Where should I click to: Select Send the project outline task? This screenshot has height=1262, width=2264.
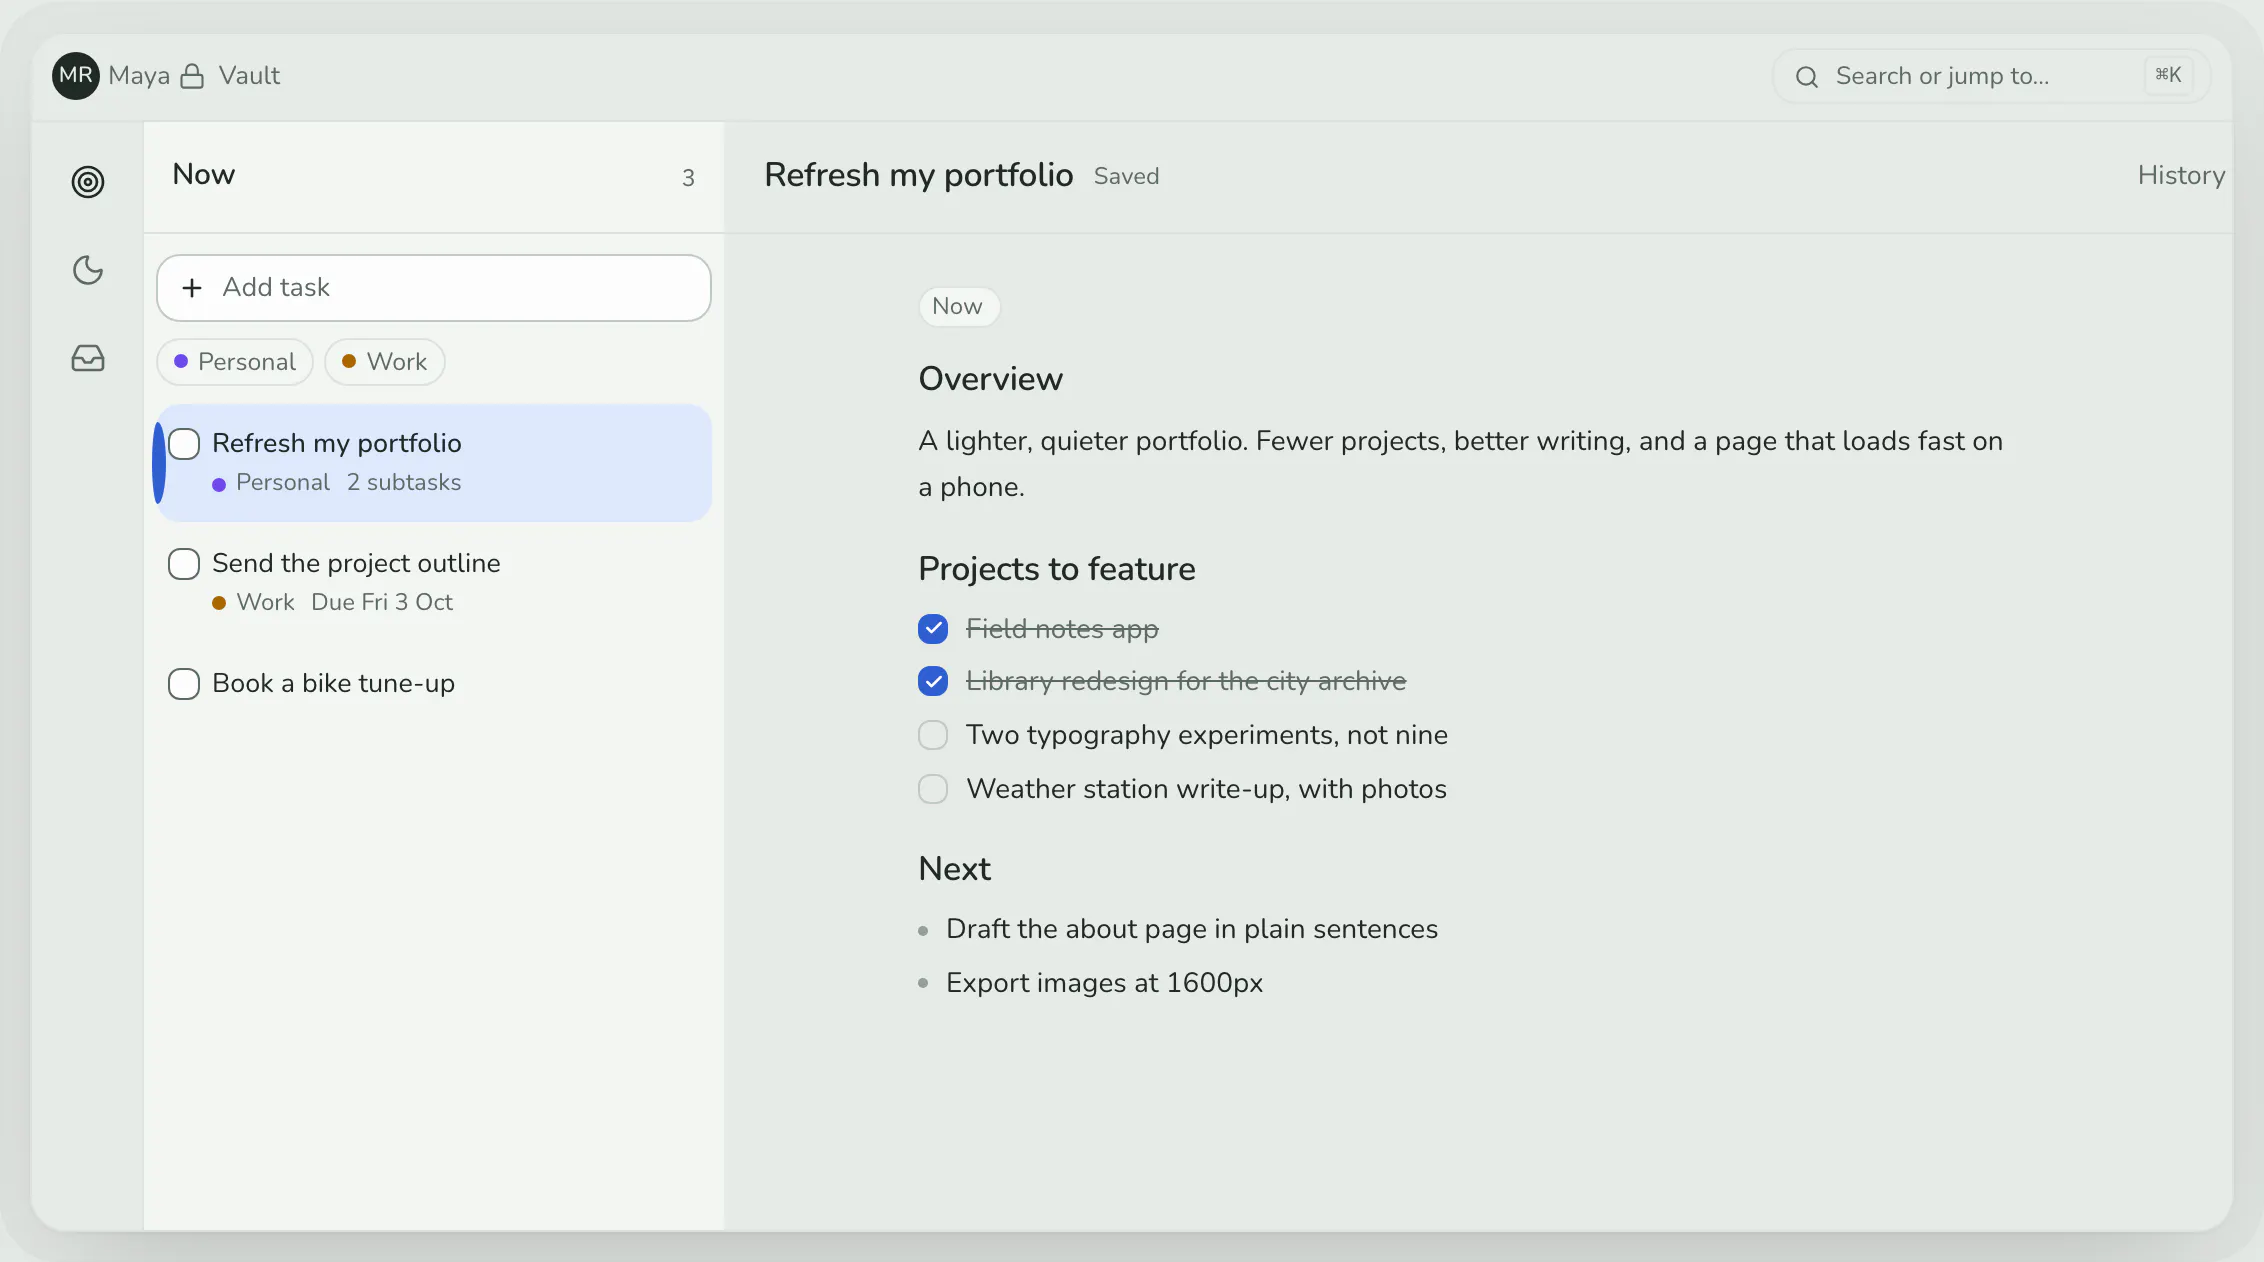tap(434, 582)
